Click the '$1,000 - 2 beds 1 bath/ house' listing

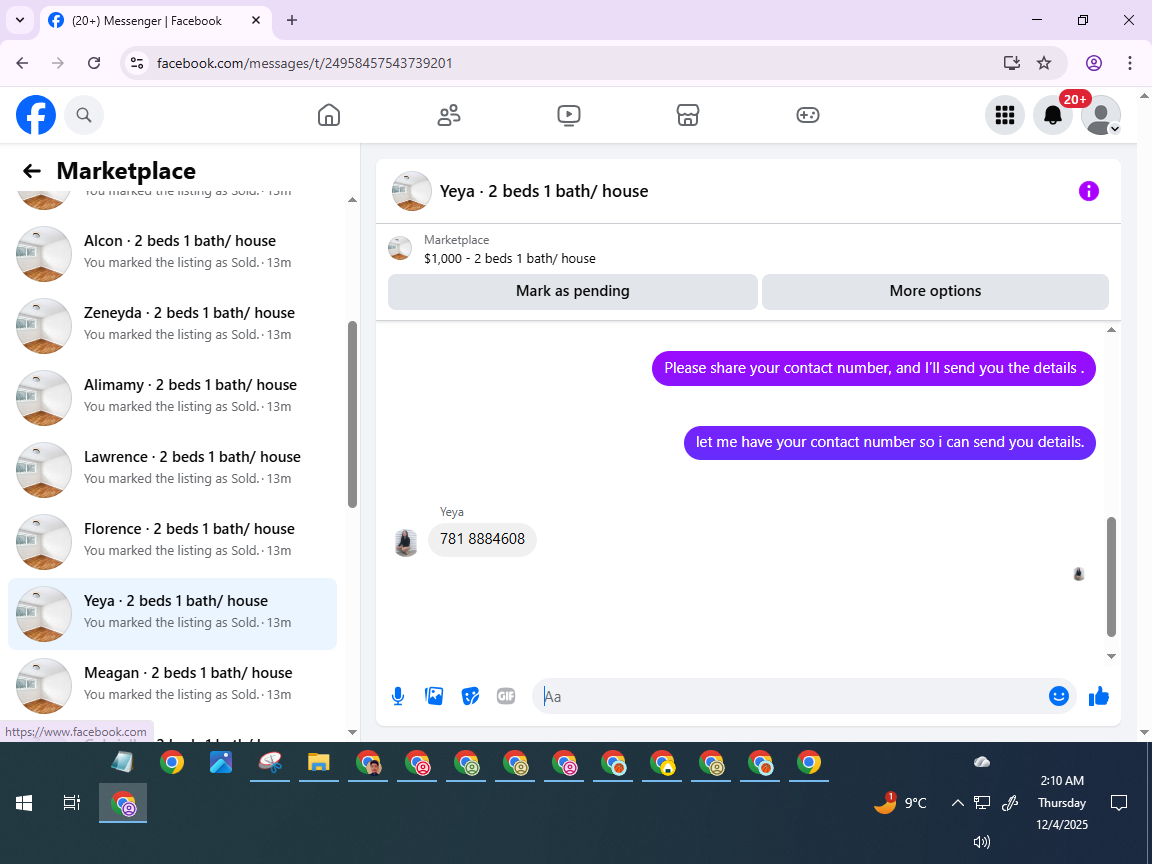pos(509,259)
